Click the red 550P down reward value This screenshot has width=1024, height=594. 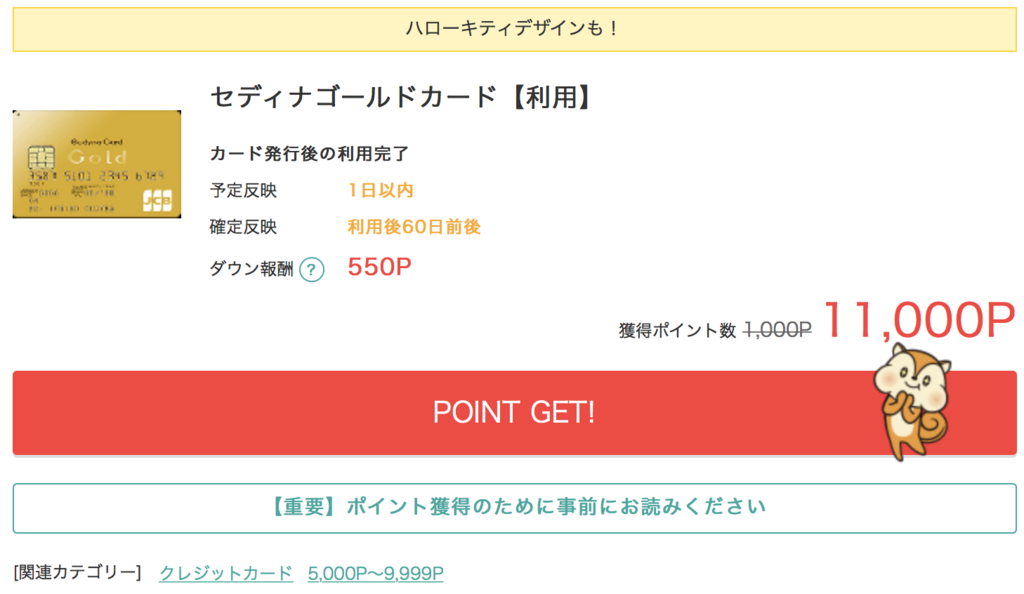click(380, 267)
